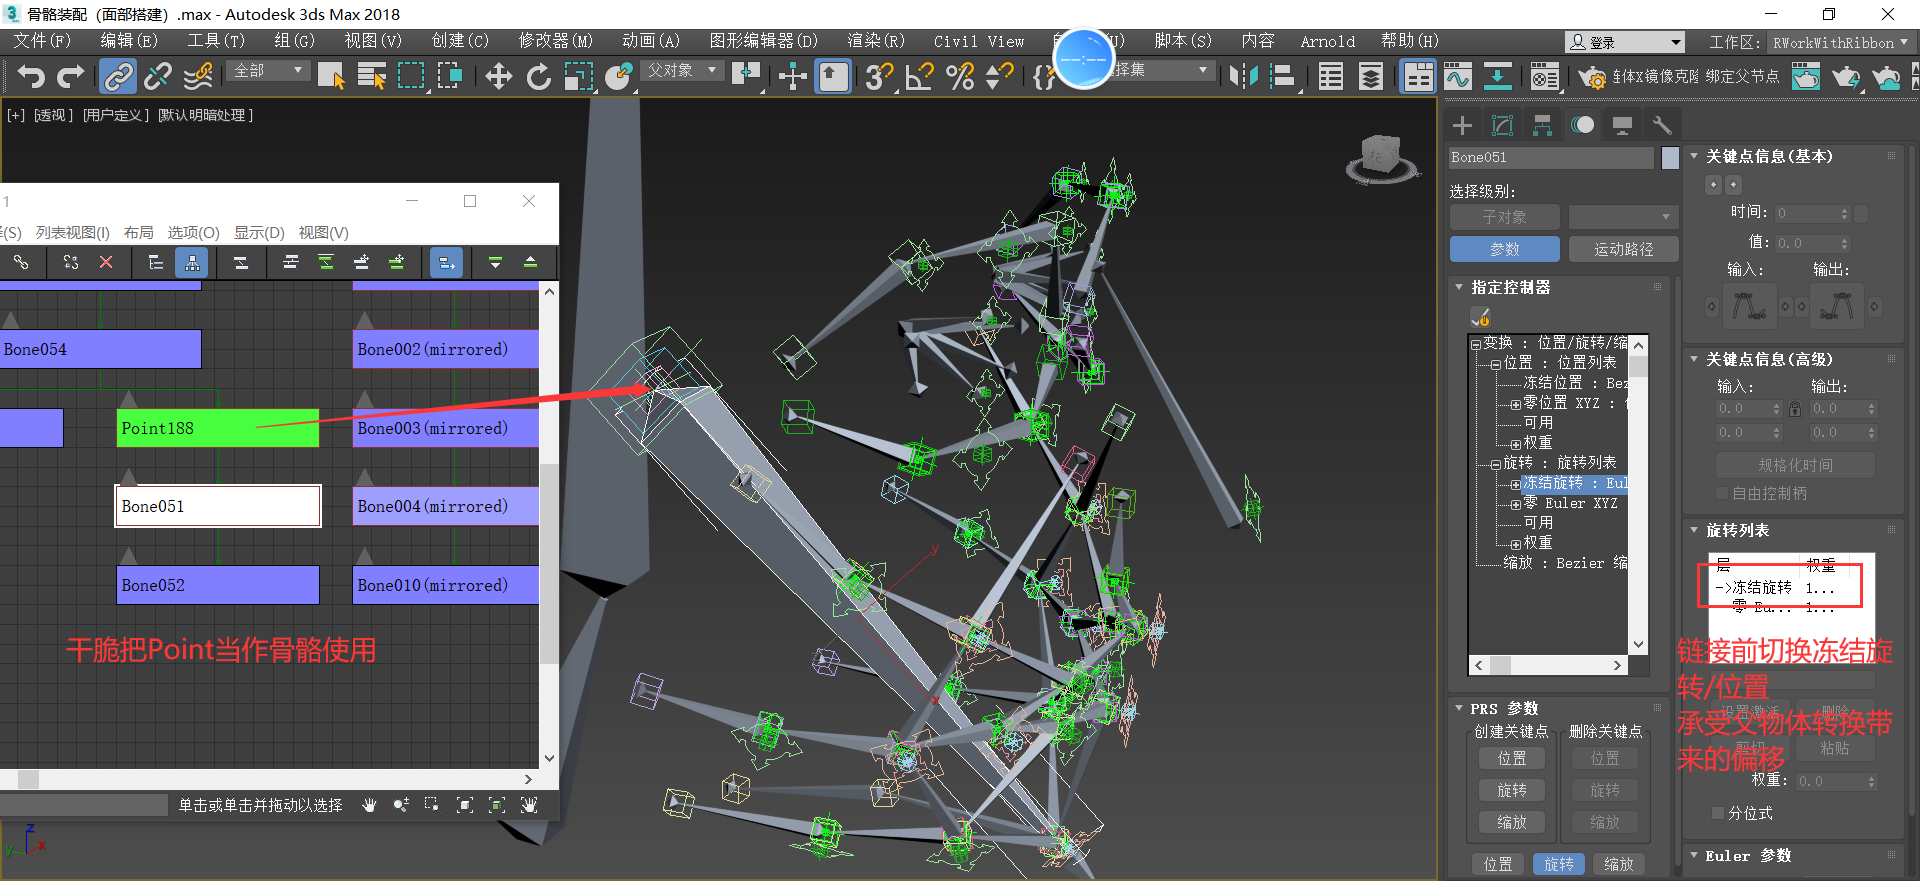Toggle the 3D Snaps button
The image size is (1920, 881).
pyautogui.click(x=878, y=76)
